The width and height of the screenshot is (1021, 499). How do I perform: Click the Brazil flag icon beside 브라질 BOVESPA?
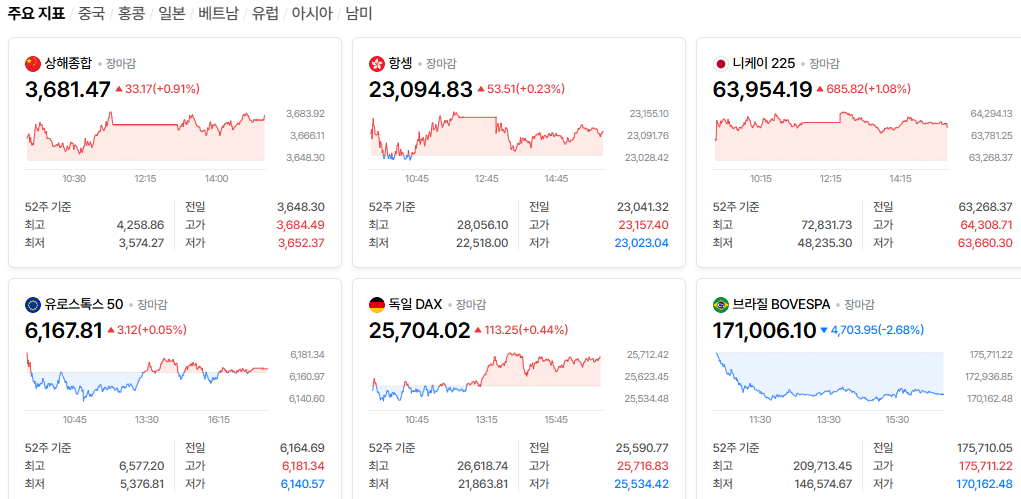coord(721,304)
